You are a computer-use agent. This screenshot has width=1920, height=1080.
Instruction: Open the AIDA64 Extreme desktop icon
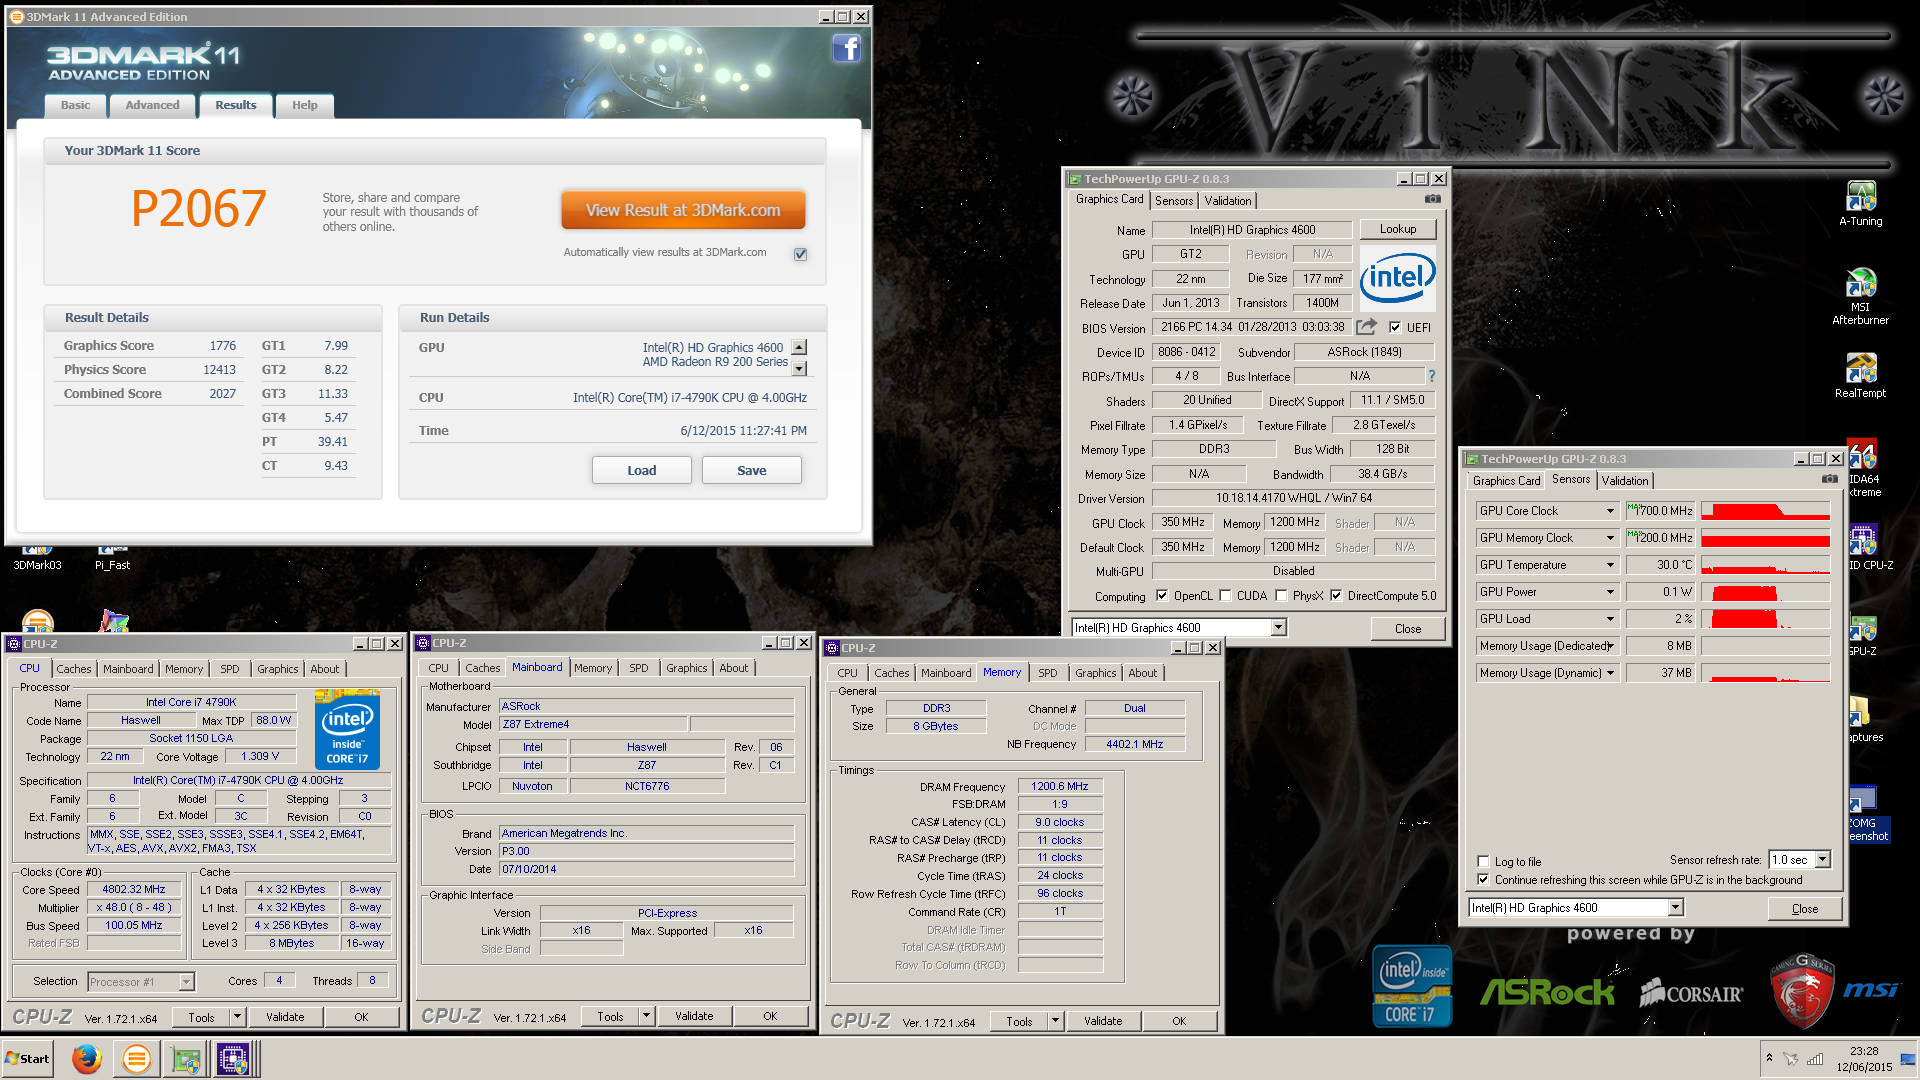pyautogui.click(x=1863, y=468)
